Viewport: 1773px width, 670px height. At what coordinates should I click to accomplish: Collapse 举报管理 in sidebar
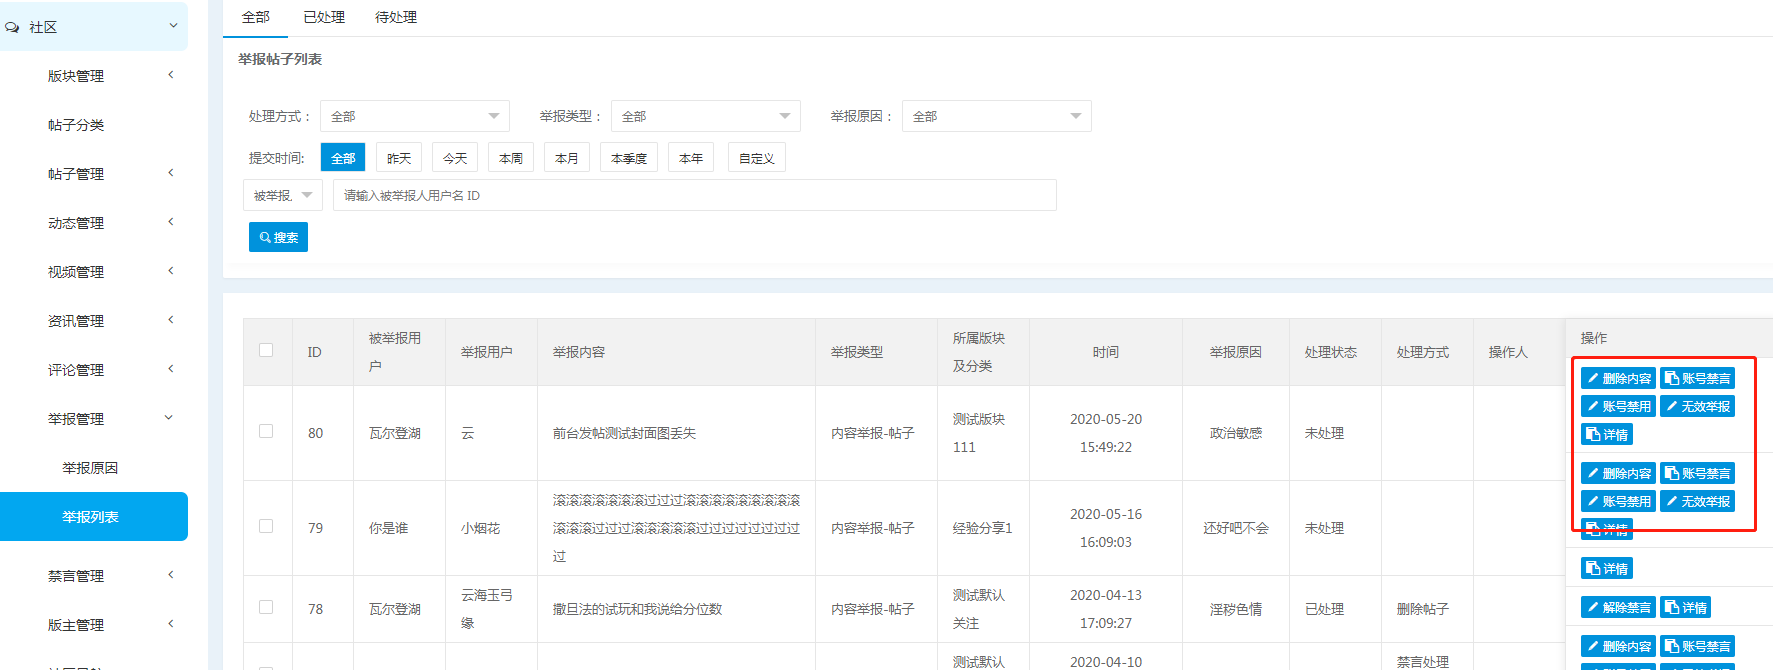pyautogui.click(x=94, y=419)
